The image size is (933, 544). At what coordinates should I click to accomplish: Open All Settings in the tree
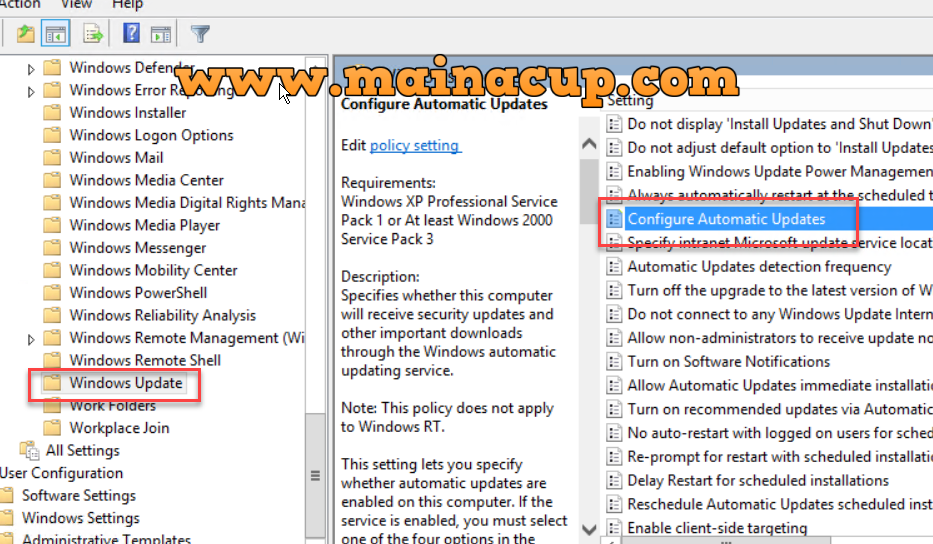pyautogui.click(x=83, y=451)
